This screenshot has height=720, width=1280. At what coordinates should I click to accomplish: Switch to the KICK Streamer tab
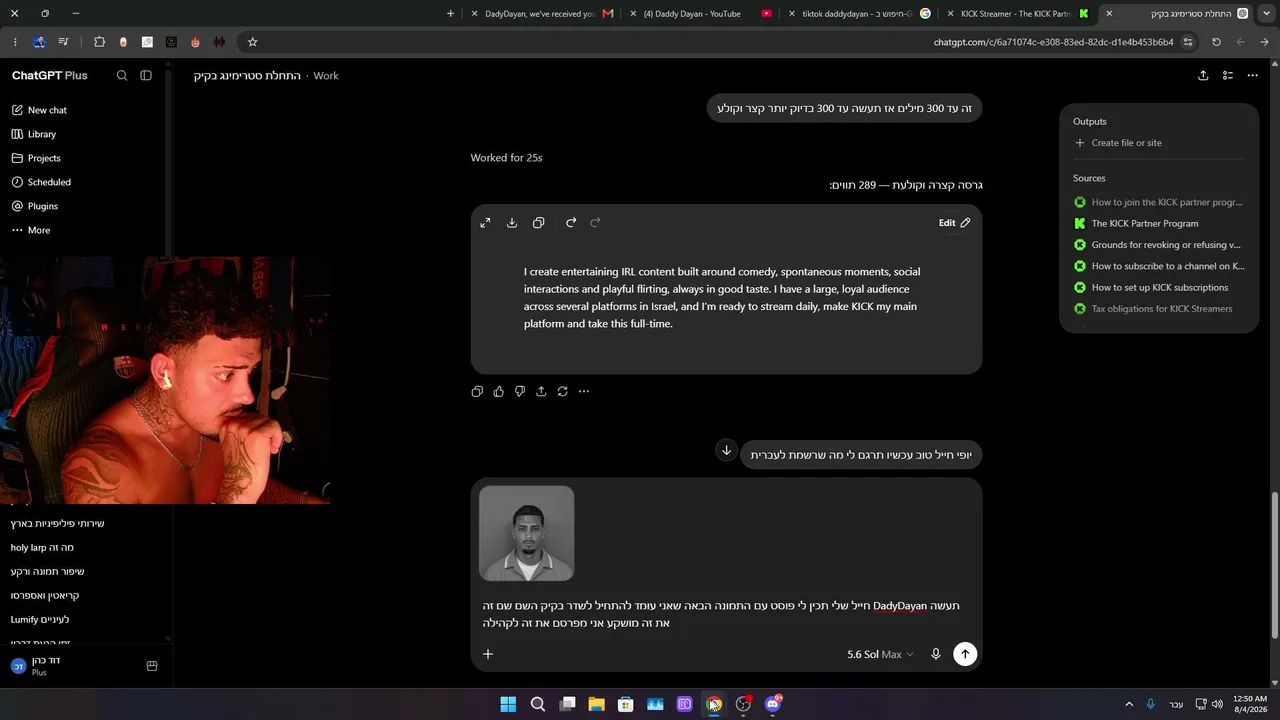(1018, 14)
